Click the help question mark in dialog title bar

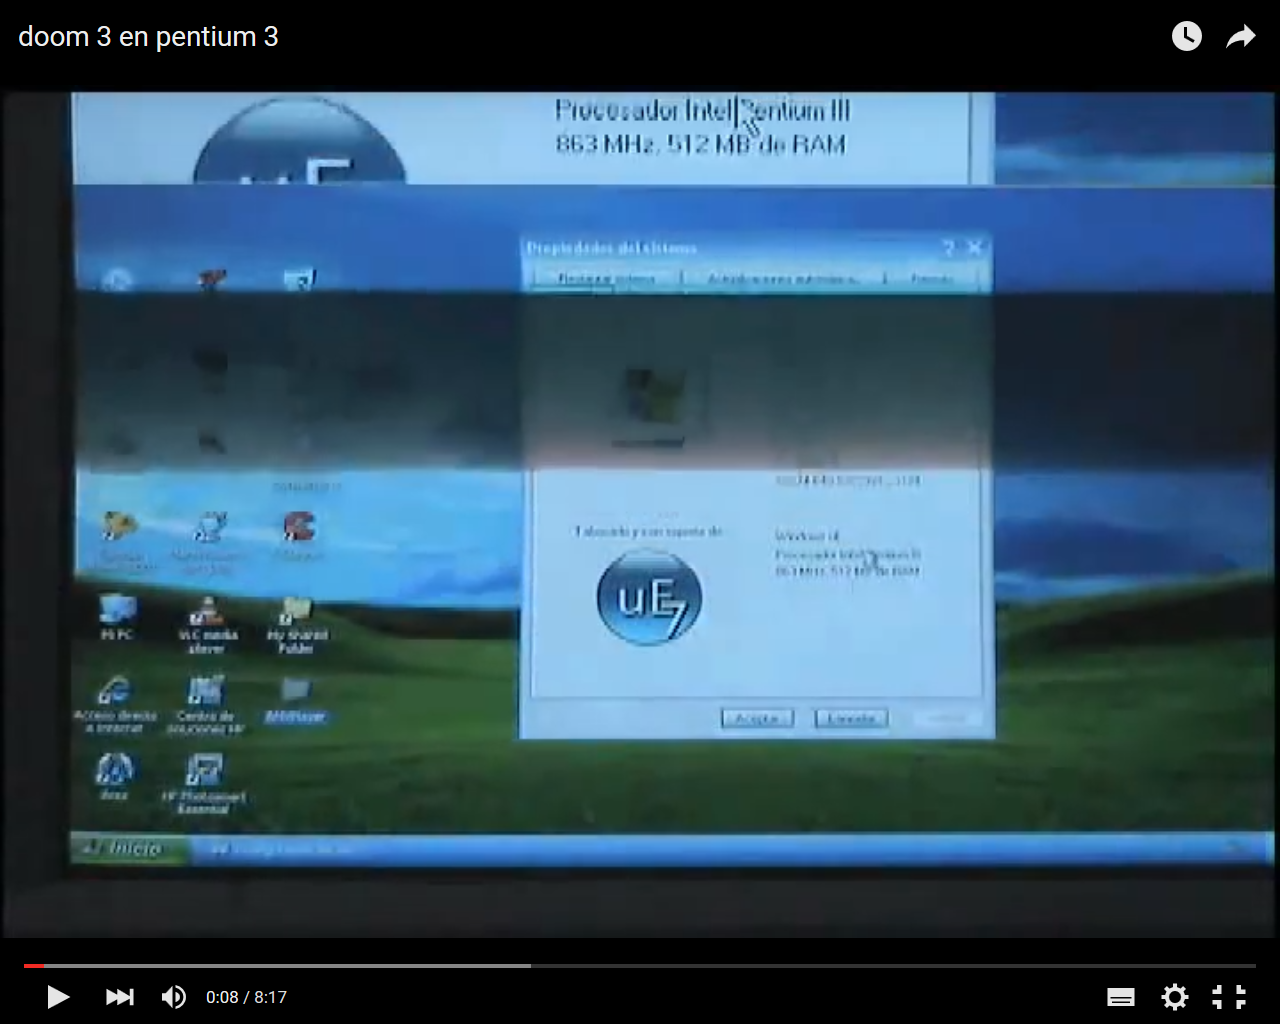(x=948, y=247)
